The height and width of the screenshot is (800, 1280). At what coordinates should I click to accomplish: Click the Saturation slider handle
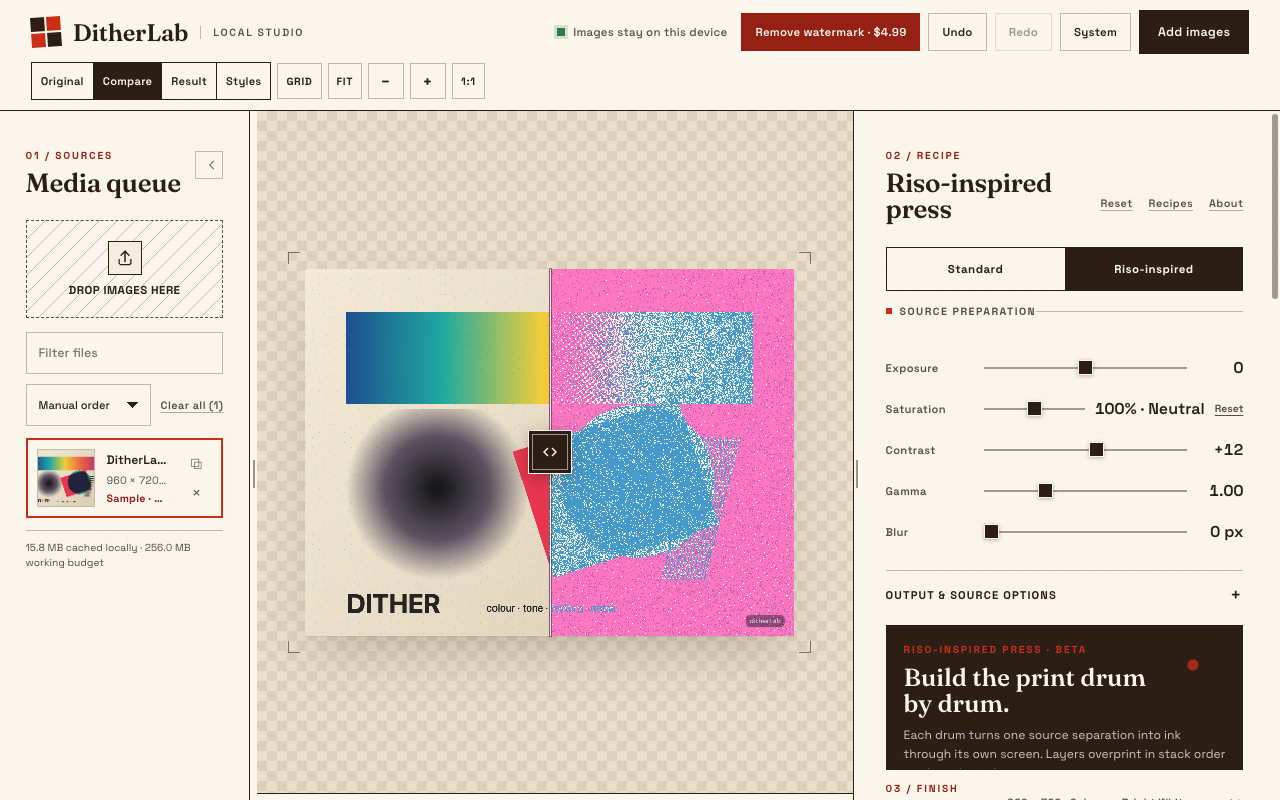[x=1035, y=409]
